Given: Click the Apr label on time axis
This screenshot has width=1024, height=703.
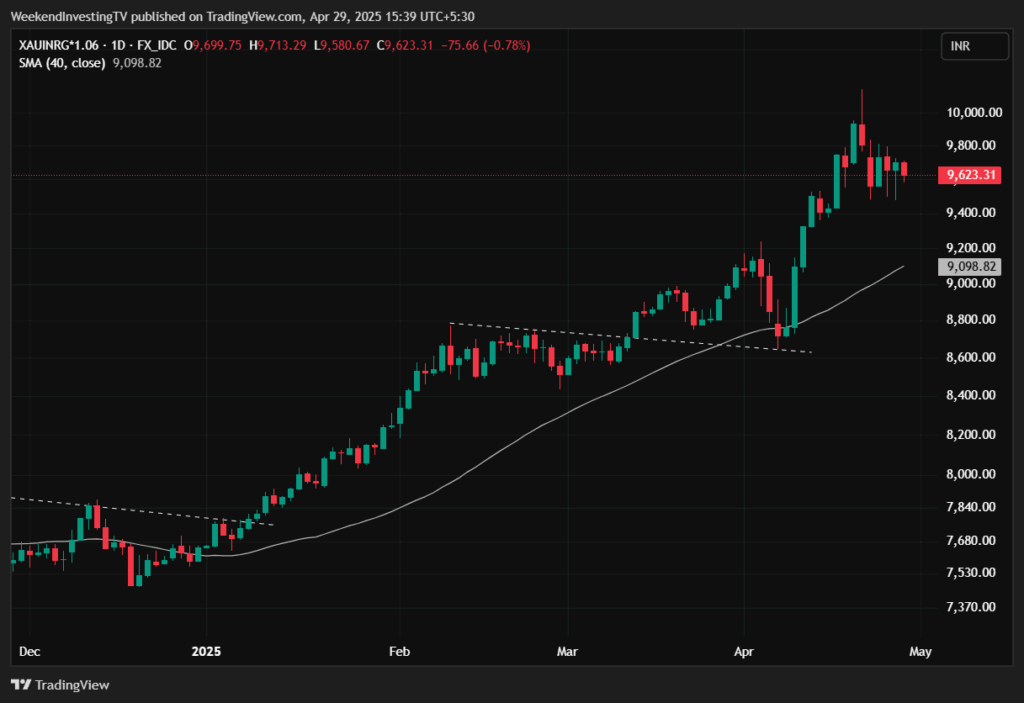Looking at the screenshot, I should tap(744, 651).
